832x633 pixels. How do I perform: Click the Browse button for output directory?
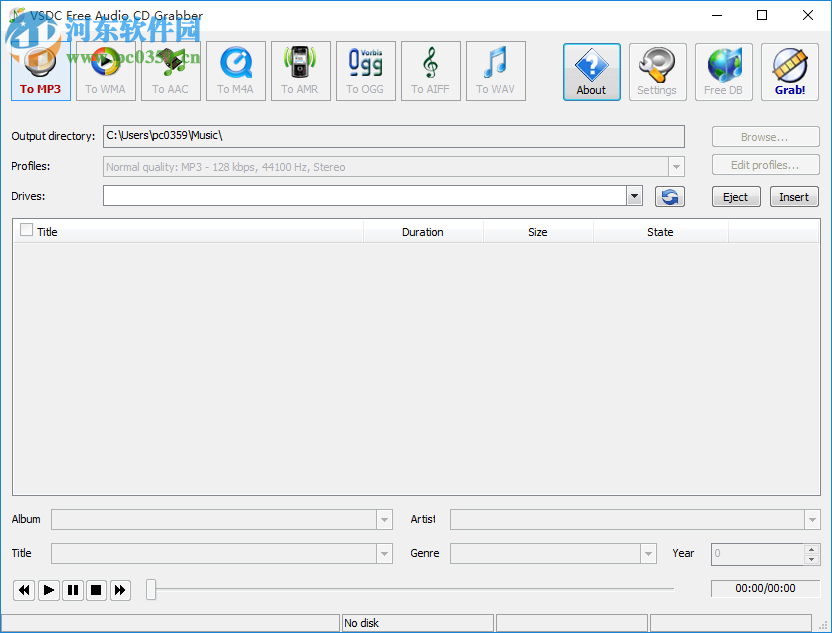tap(765, 136)
